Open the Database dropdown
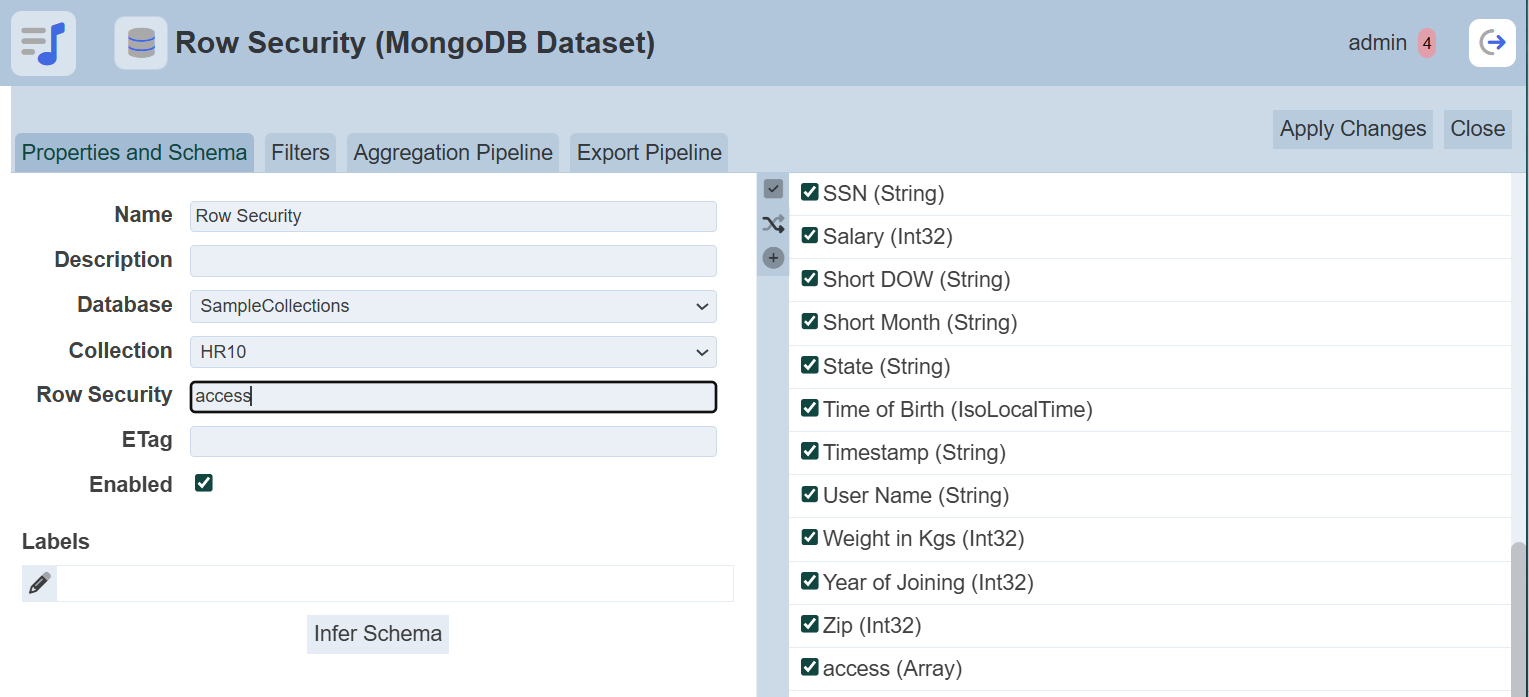Viewport: 1529px width, 697px height. [453, 306]
